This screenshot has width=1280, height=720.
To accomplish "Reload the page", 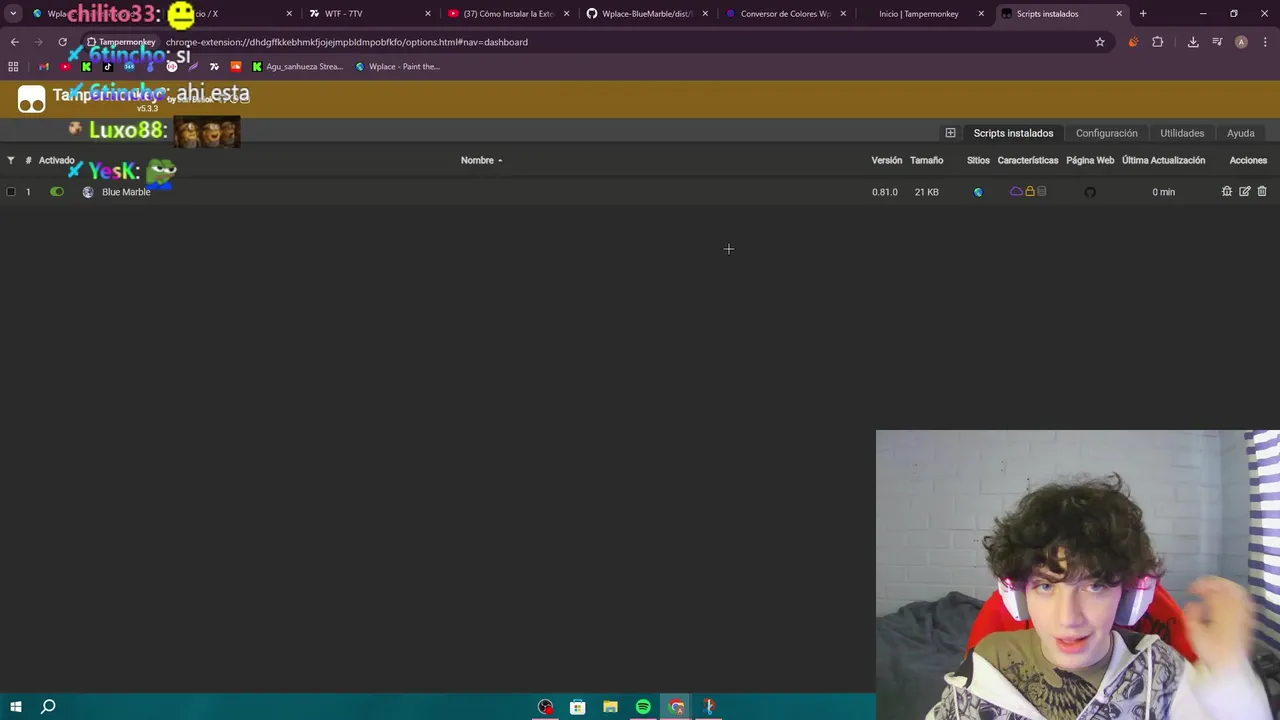I will (x=62, y=42).
